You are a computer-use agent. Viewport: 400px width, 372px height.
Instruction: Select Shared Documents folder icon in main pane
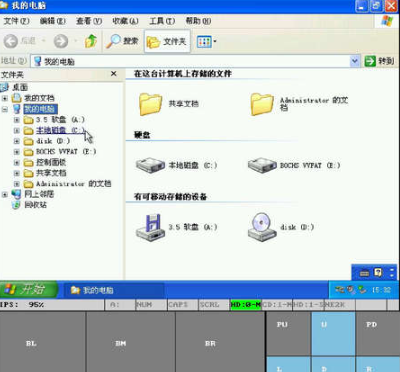pyautogui.click(x=150, y=104)
